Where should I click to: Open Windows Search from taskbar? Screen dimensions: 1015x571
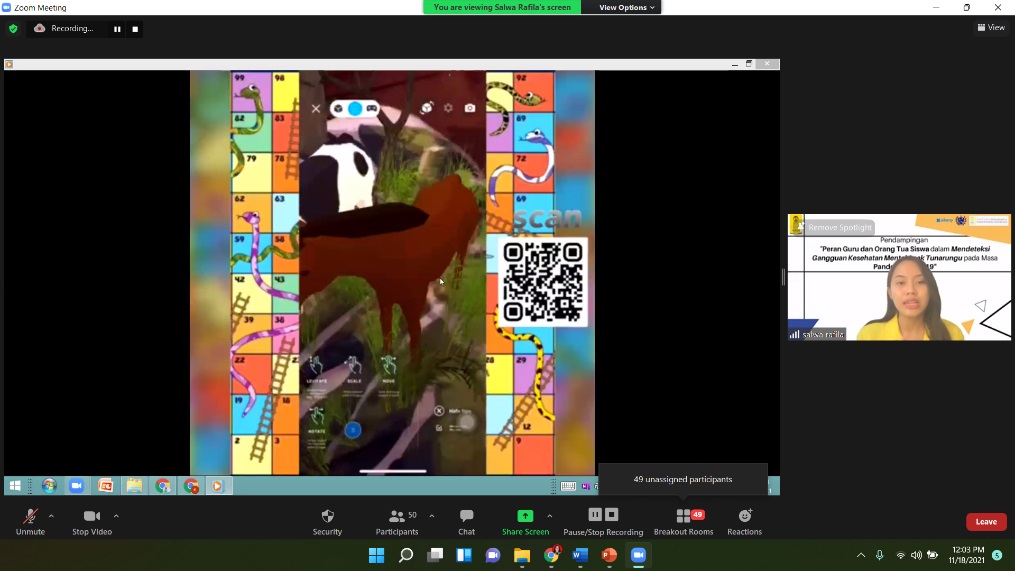click(406, 555)
